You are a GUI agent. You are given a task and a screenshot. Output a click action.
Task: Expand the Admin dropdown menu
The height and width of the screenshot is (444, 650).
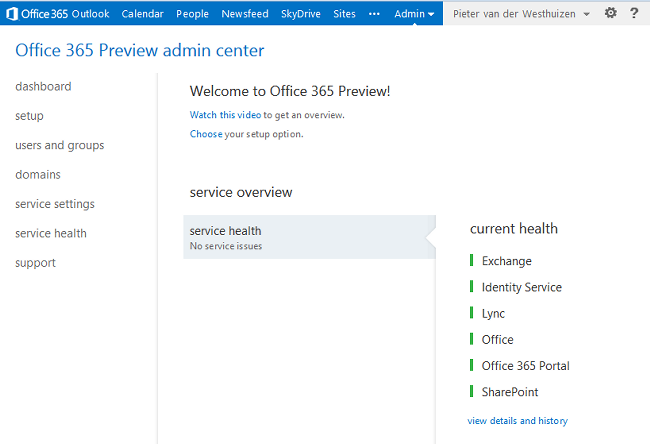click(414, 14)
